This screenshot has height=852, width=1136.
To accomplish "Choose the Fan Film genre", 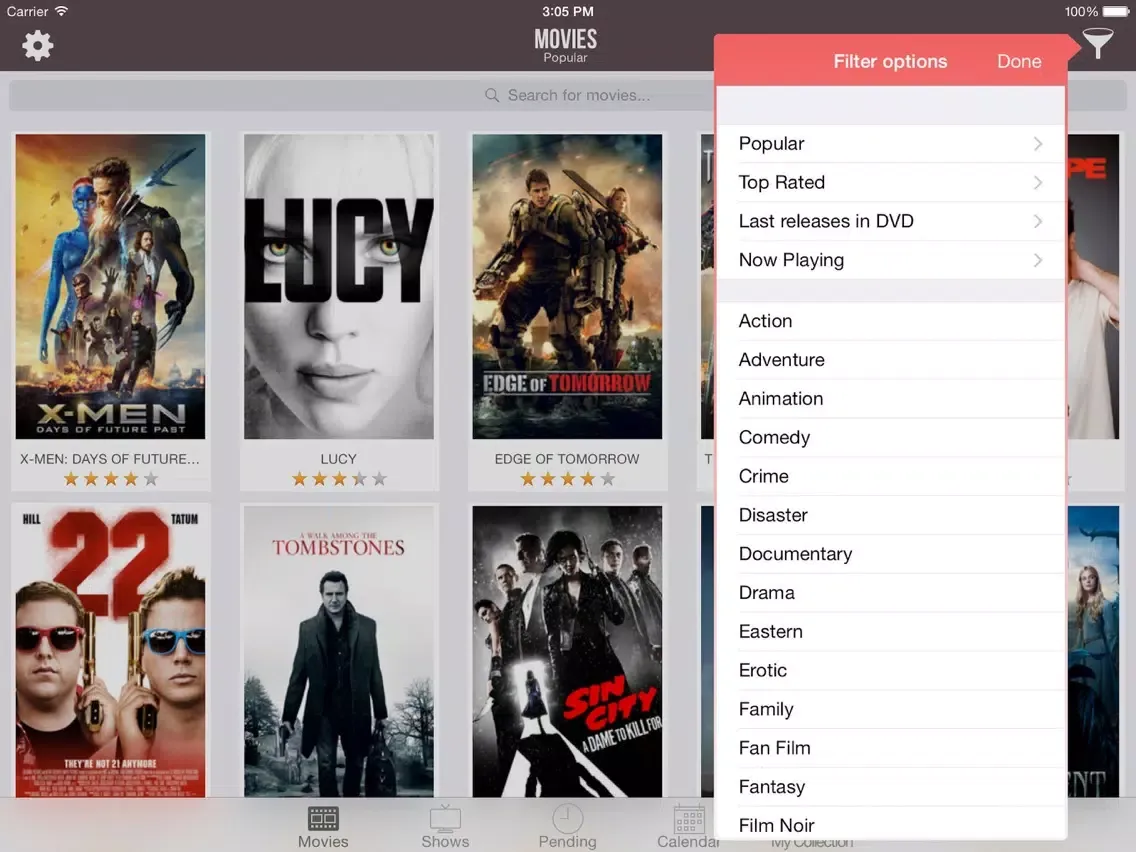I will click(890, 748).
